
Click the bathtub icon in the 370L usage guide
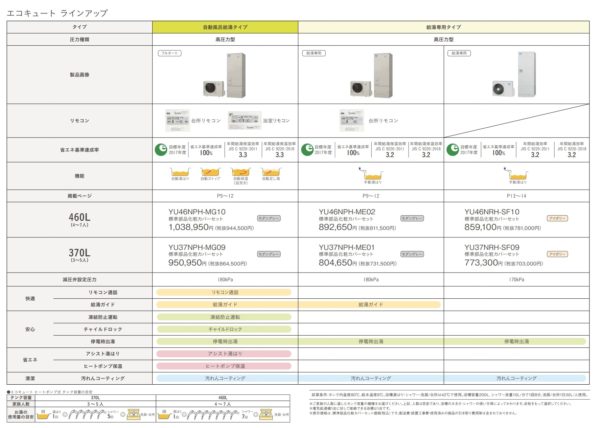(44, 415)
